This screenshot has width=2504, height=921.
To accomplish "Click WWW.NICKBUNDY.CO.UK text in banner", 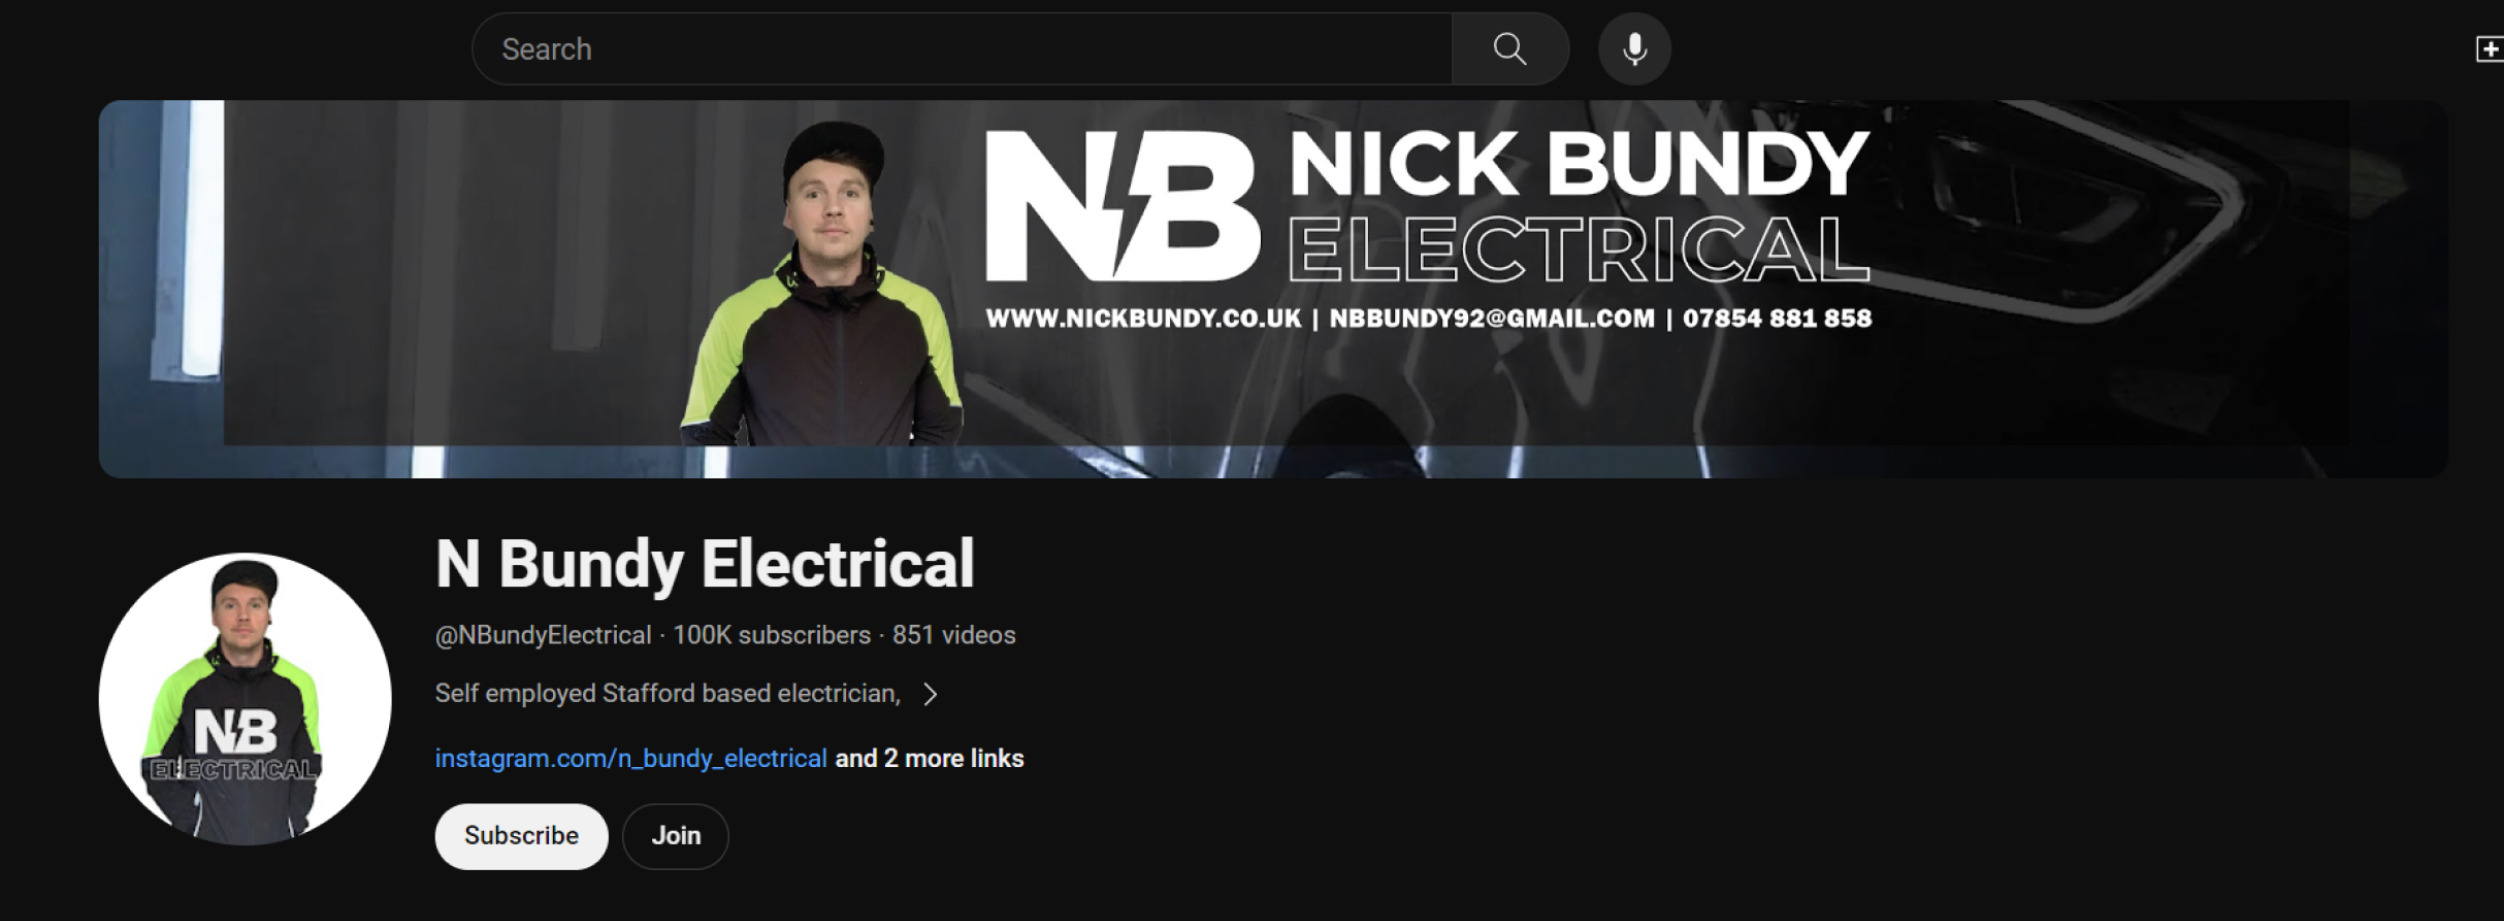I will 1143,319.
